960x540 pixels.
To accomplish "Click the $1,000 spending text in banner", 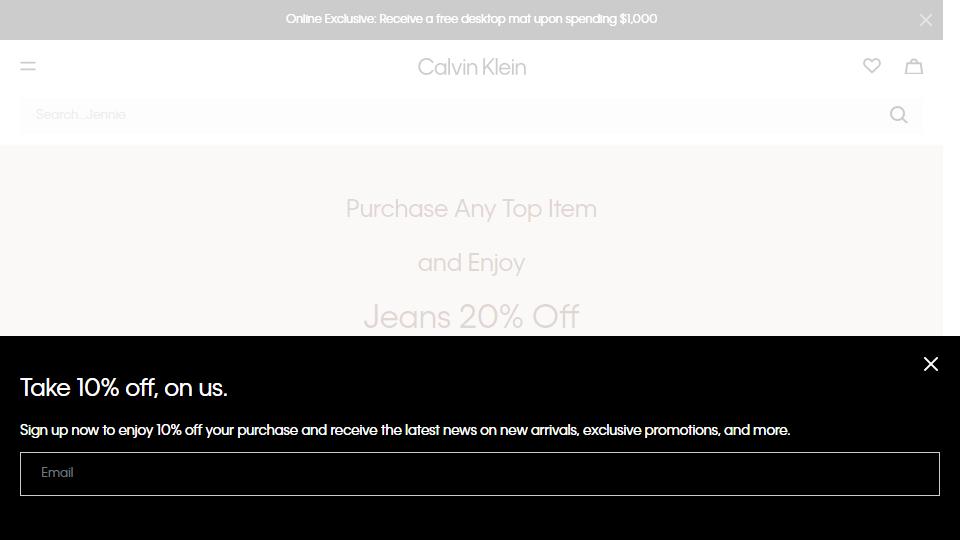I will tap(638, 19).
